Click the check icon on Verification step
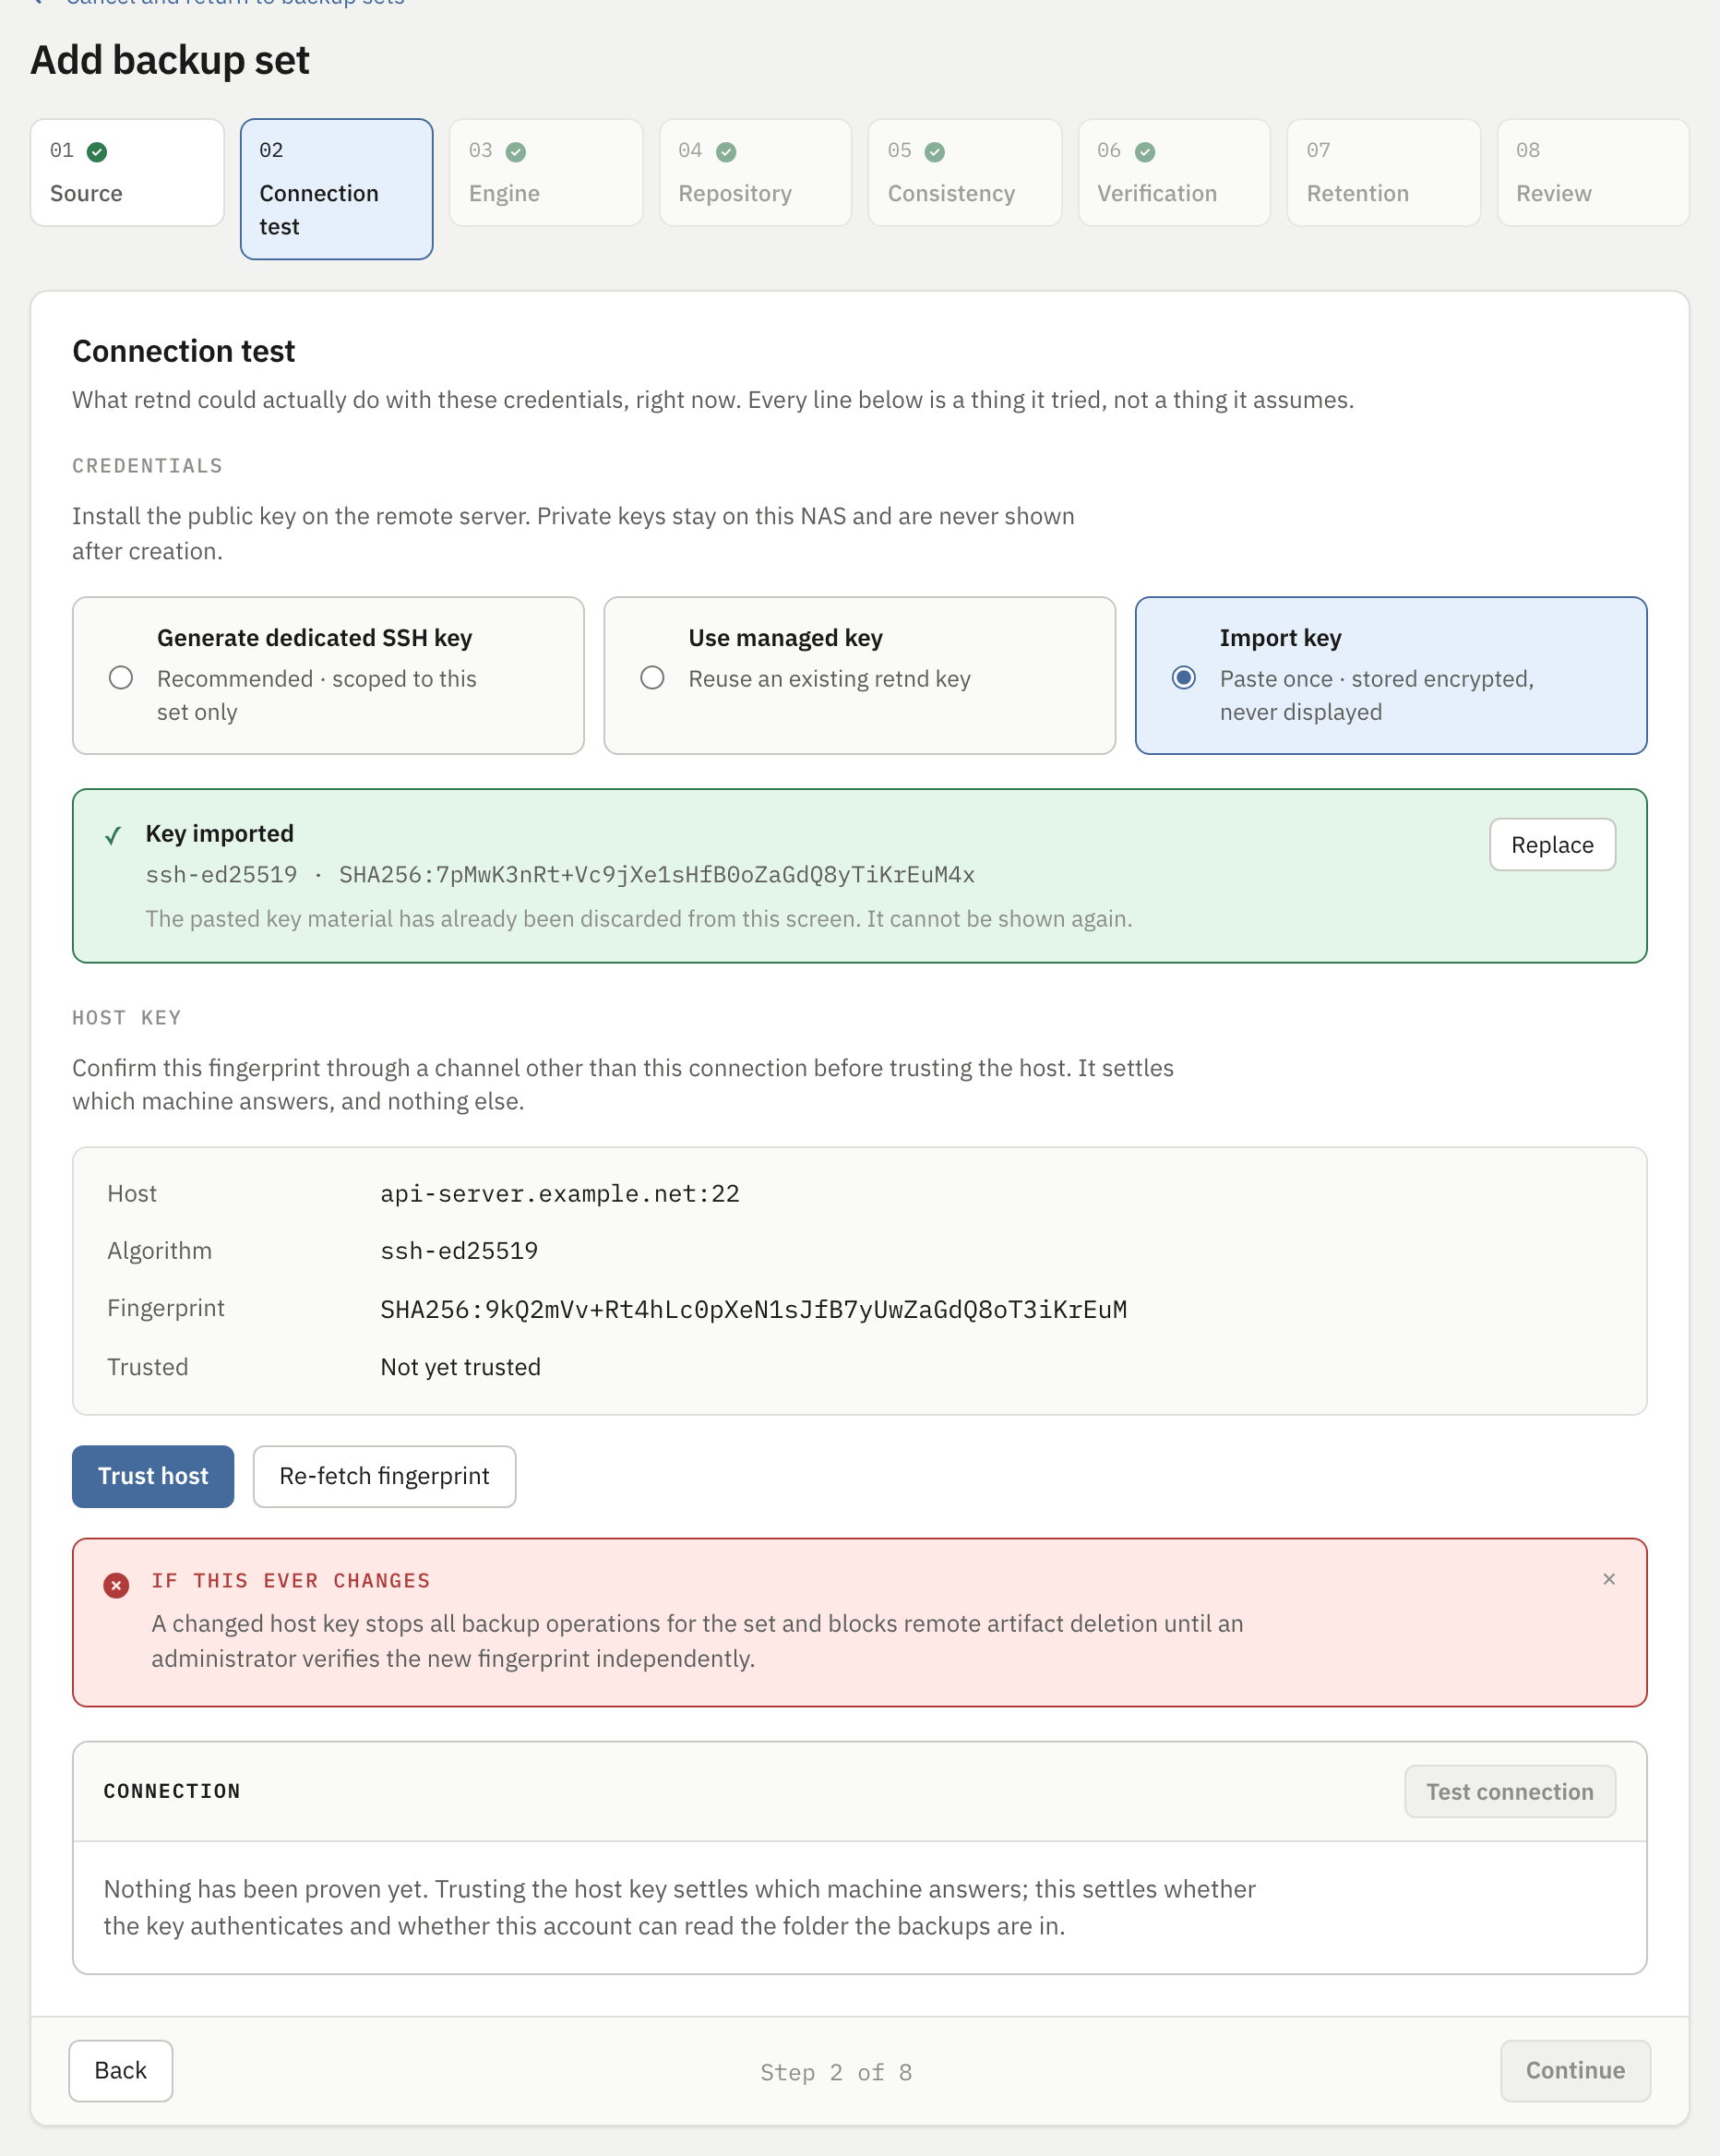Viewport: 1720px width, 2156px height. pos(1145,152)
